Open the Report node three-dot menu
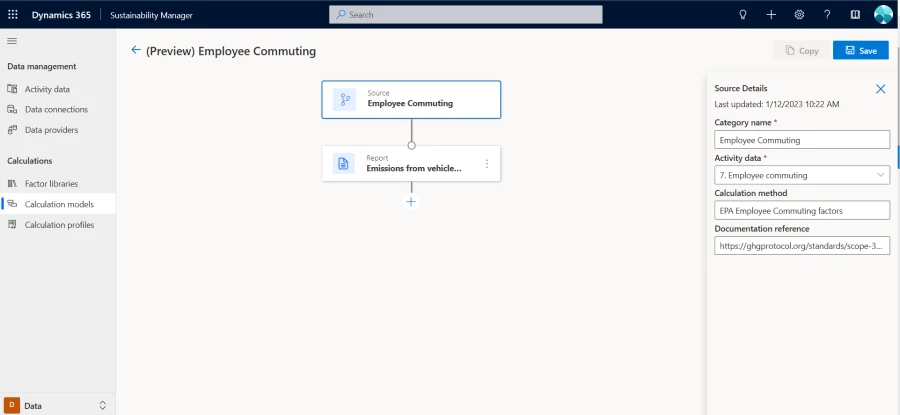The image size is (900, 415). pos(487,164)
